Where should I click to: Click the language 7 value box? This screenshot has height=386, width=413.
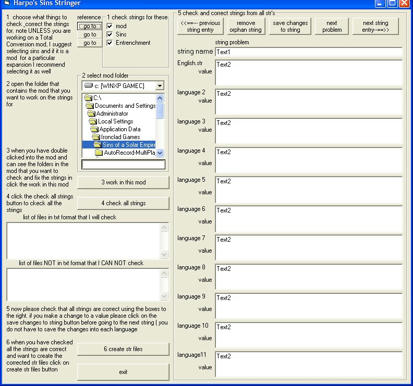(x=309, y=248)
